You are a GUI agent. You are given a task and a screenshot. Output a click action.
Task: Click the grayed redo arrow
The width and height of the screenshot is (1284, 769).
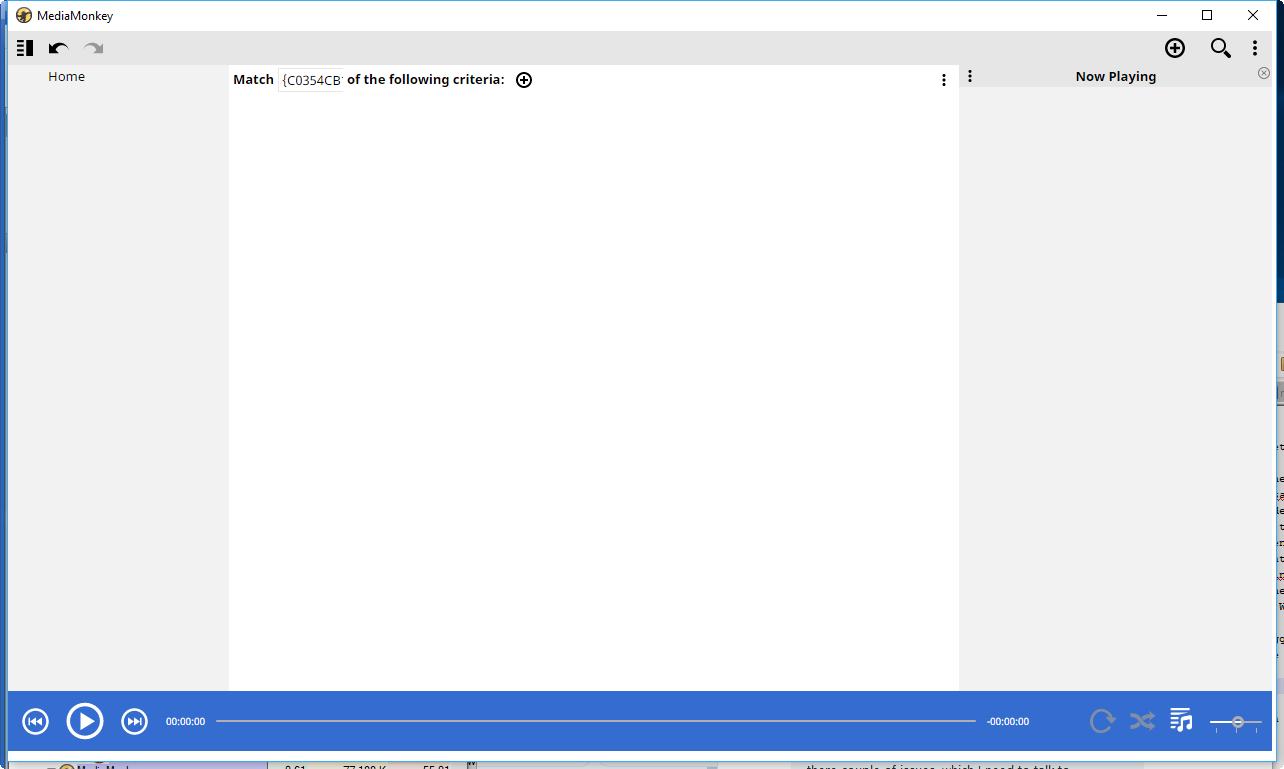(94, 48)
